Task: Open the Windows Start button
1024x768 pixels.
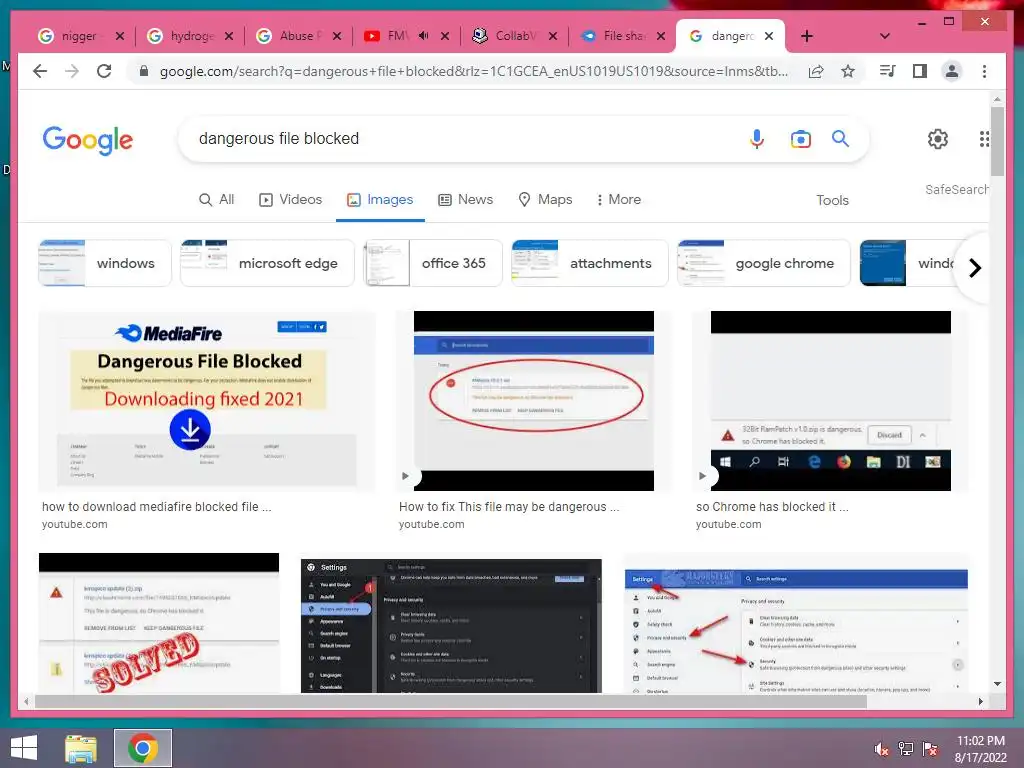Action: coord(24,748)
